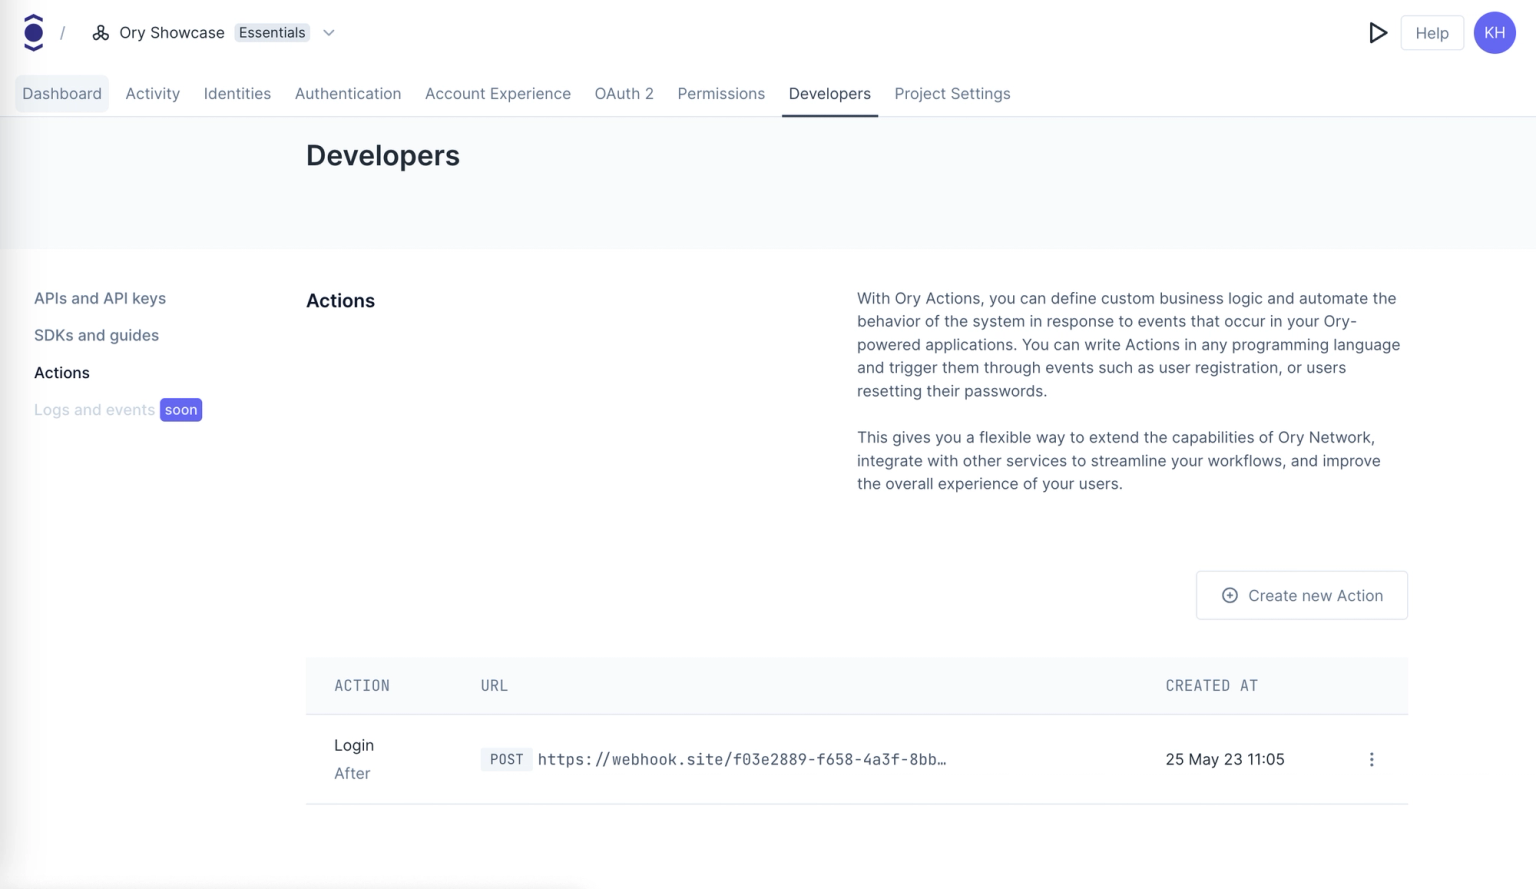1536x889 pixels.
Task: Click the soon badge
Action: [x=181, y=410]
